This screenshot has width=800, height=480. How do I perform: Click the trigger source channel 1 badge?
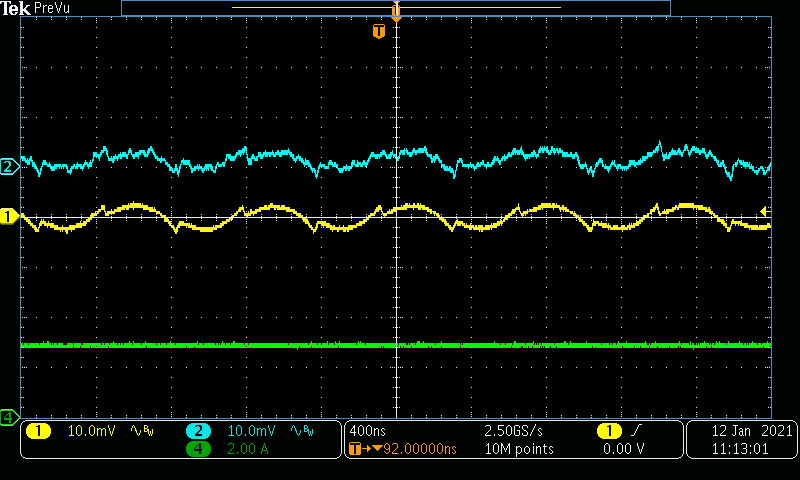pos(608,431)
